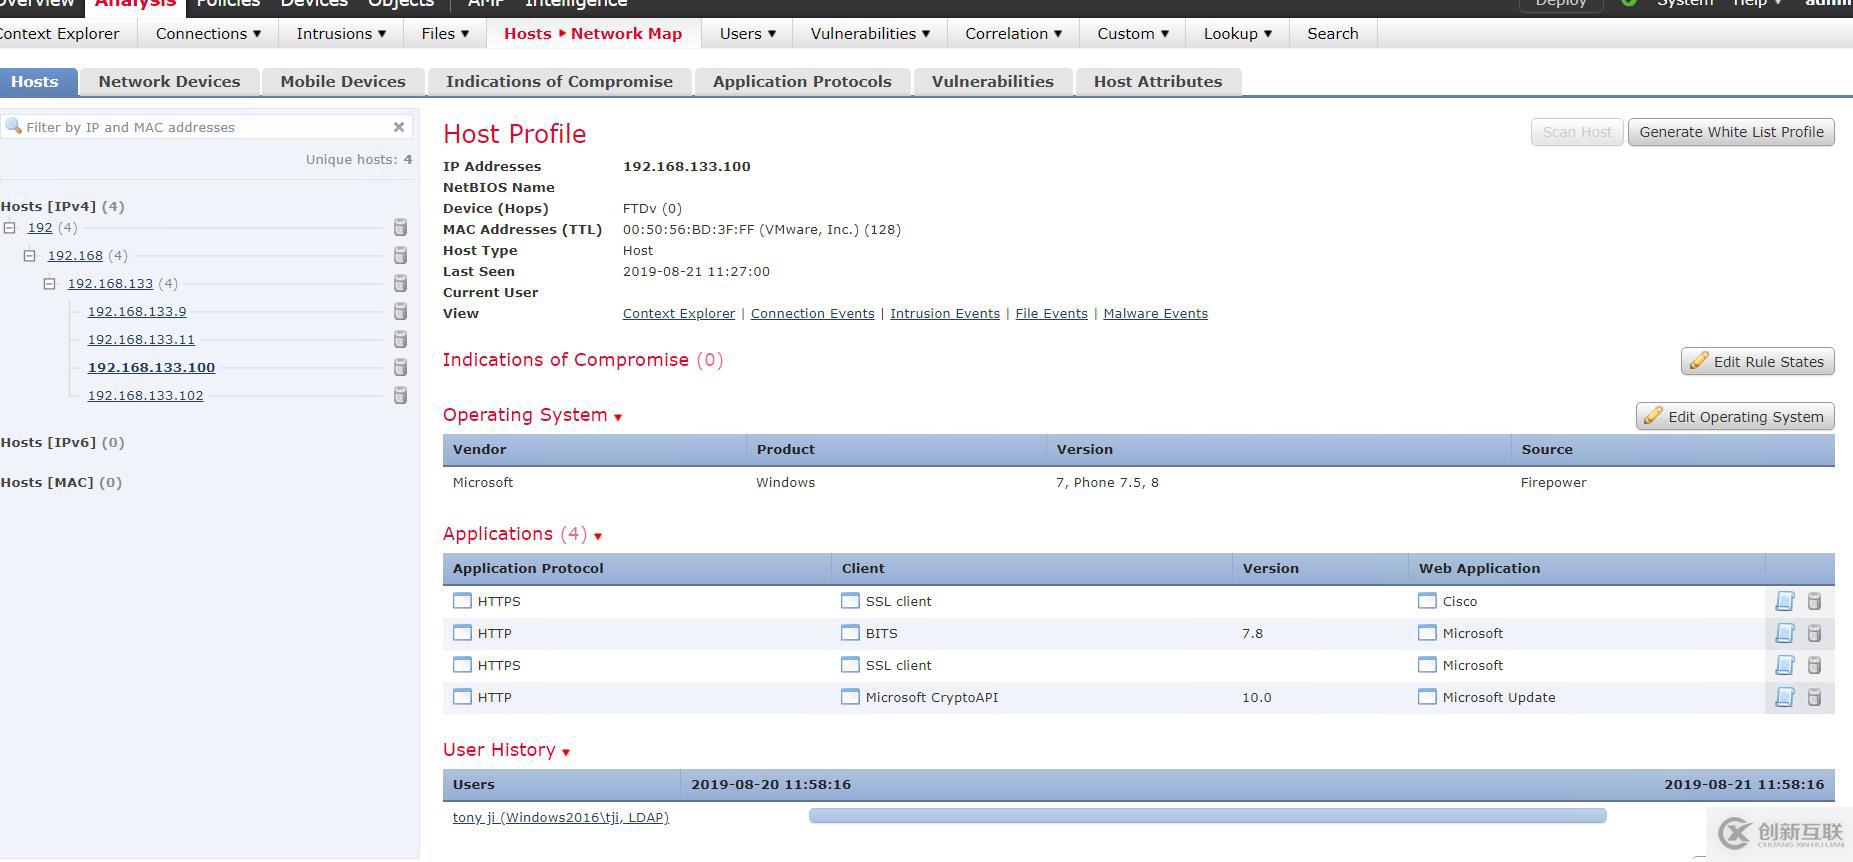Open the Lookup dropdown menu
This screenshot has height=862, width=1853.
1238,33
